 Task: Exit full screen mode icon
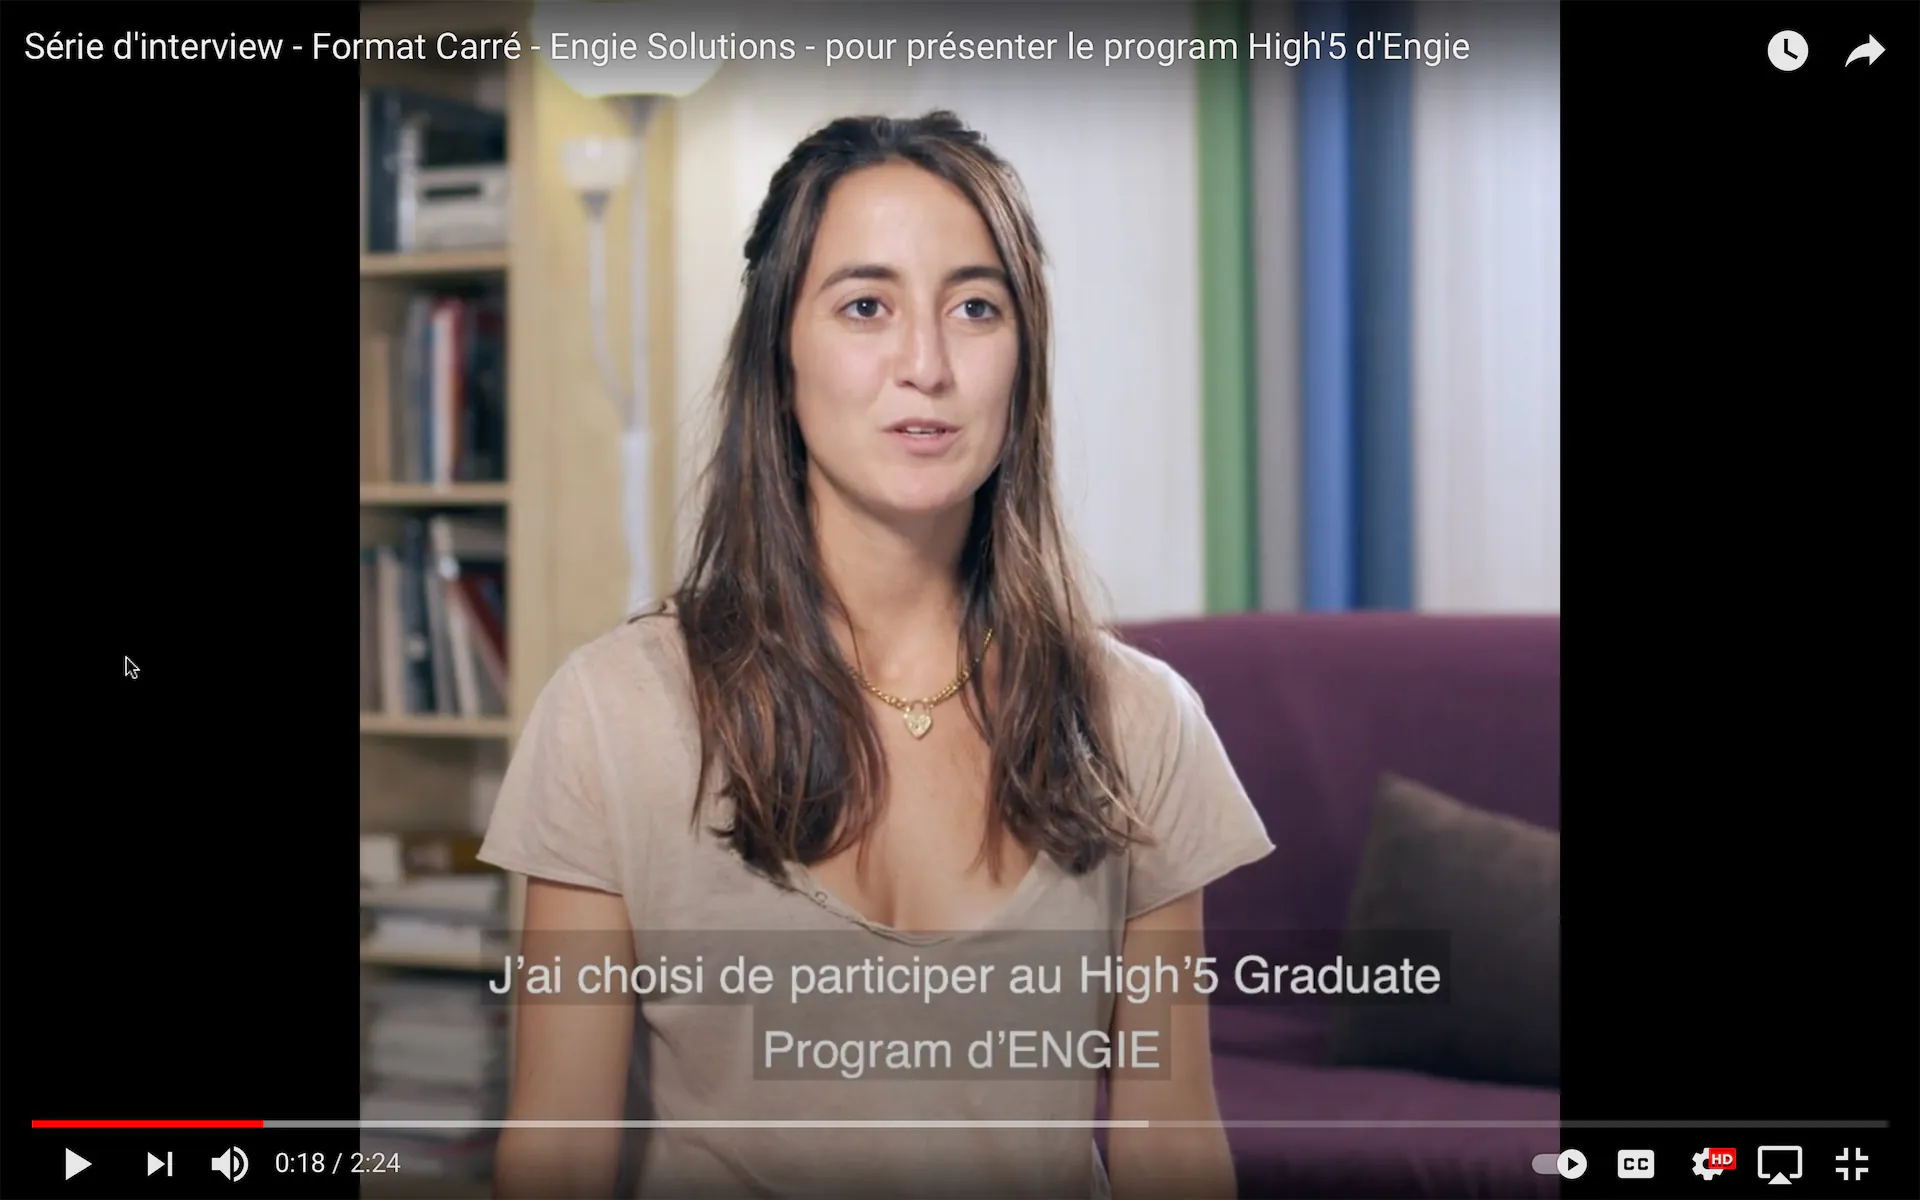tap(1852, 1164)
